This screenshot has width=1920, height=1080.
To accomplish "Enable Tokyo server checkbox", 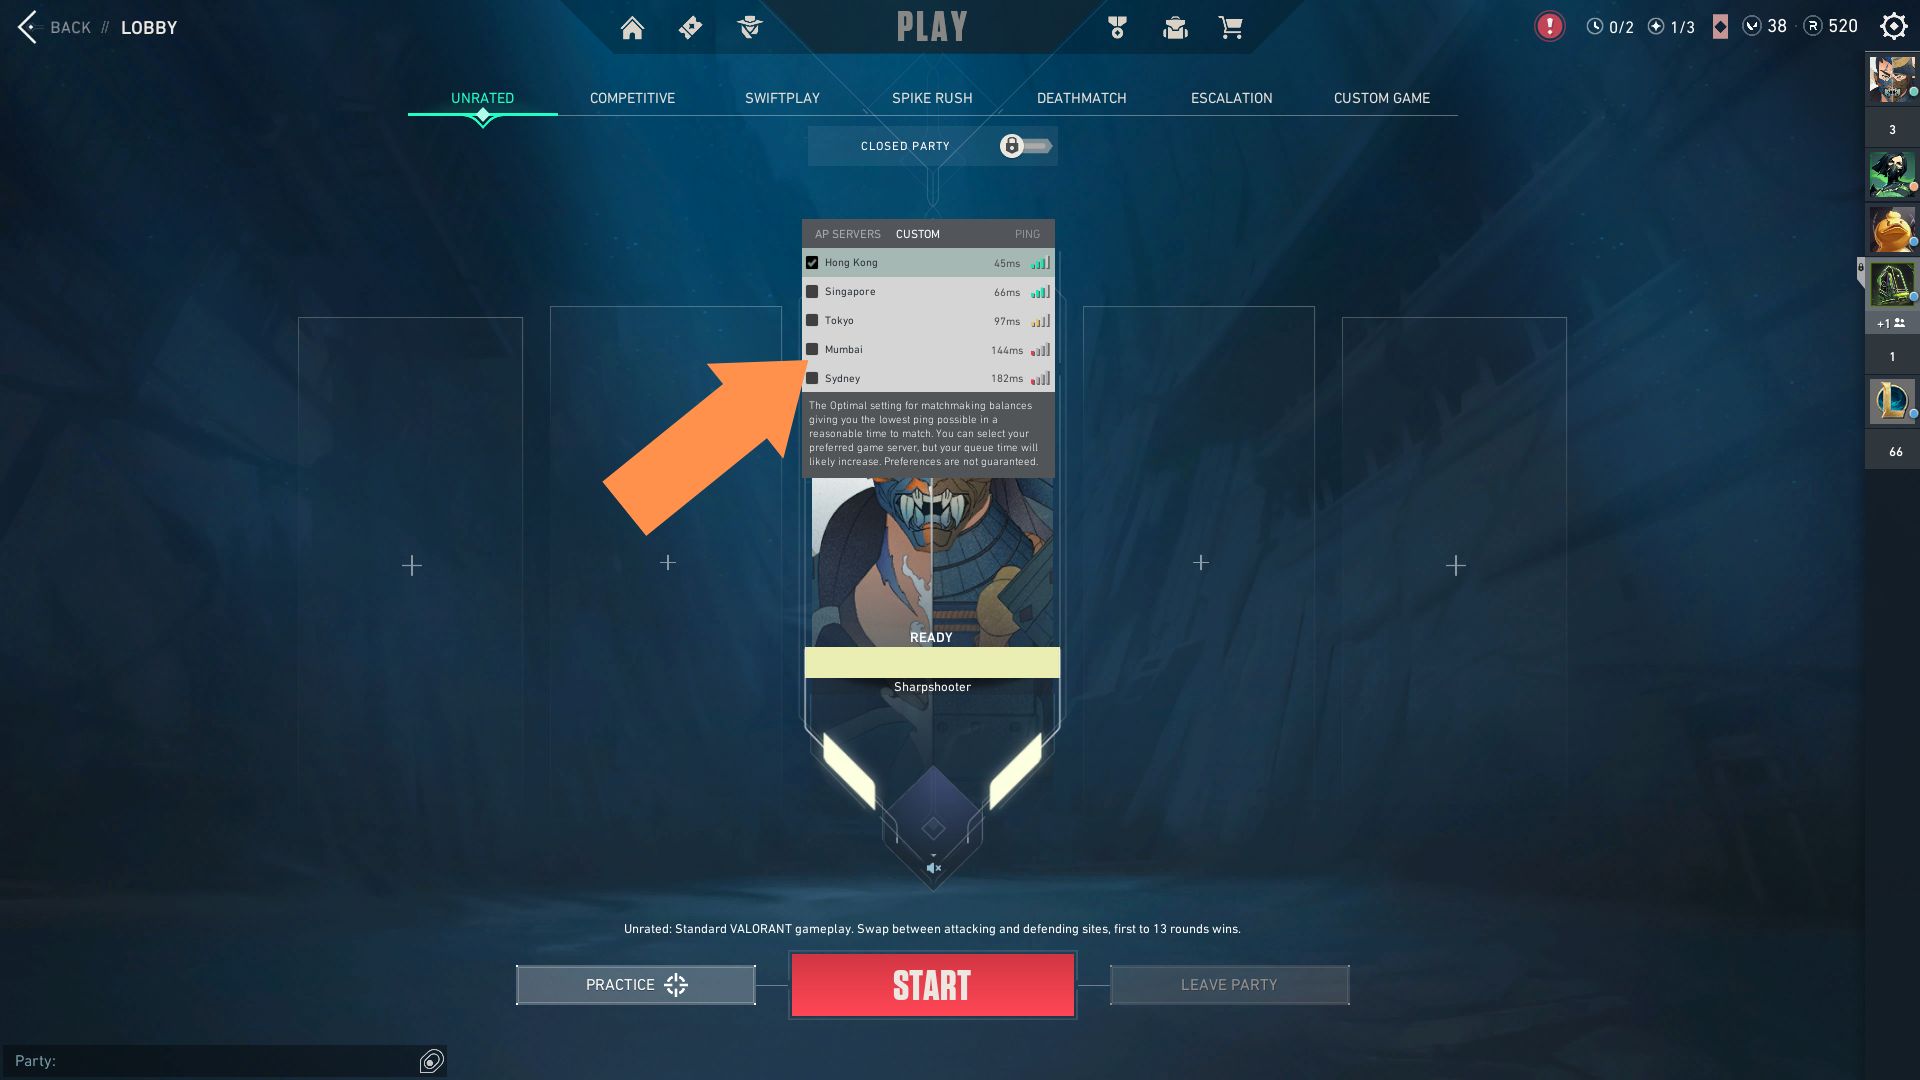I will click(x=811, y=320).
